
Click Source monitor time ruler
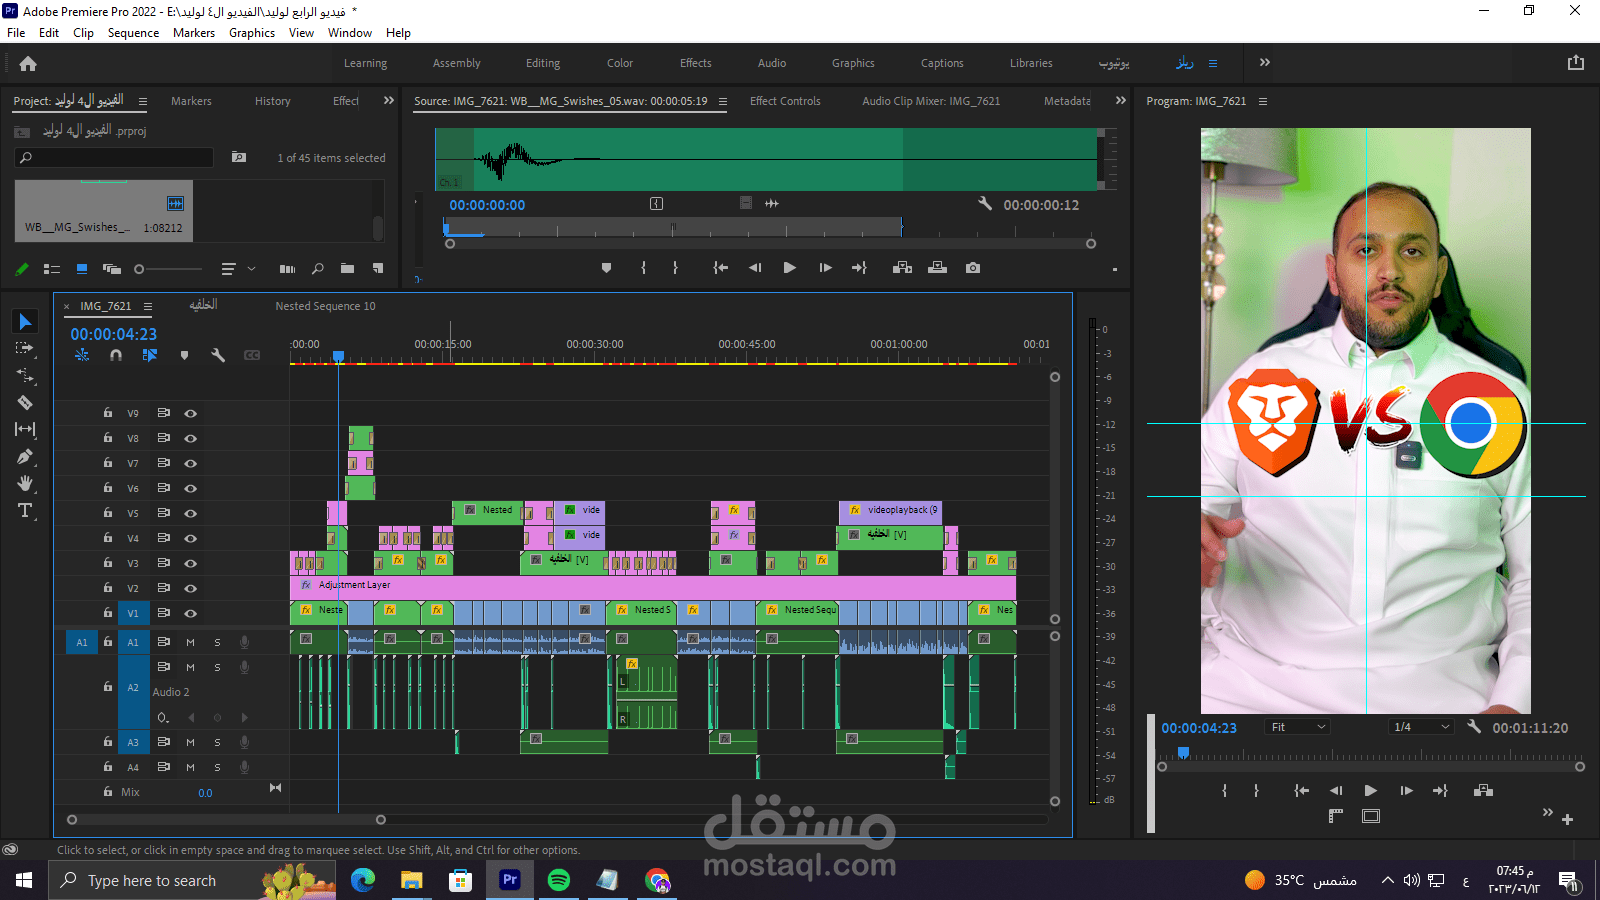click(673, 228)
